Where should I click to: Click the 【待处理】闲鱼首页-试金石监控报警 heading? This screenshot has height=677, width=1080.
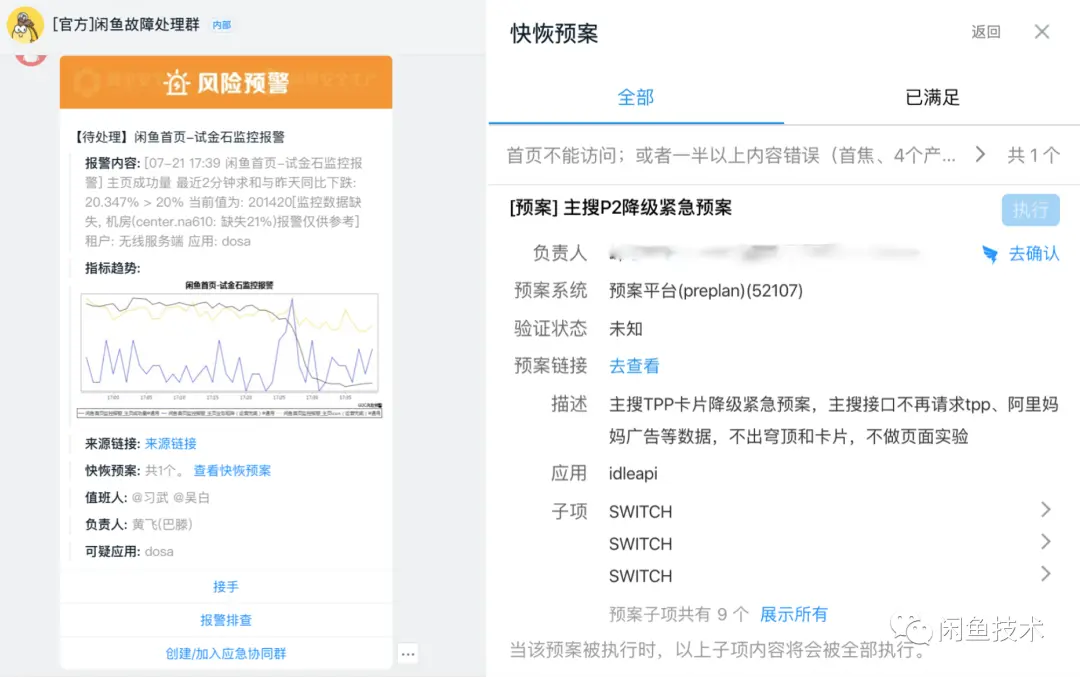tap(179, 136)
